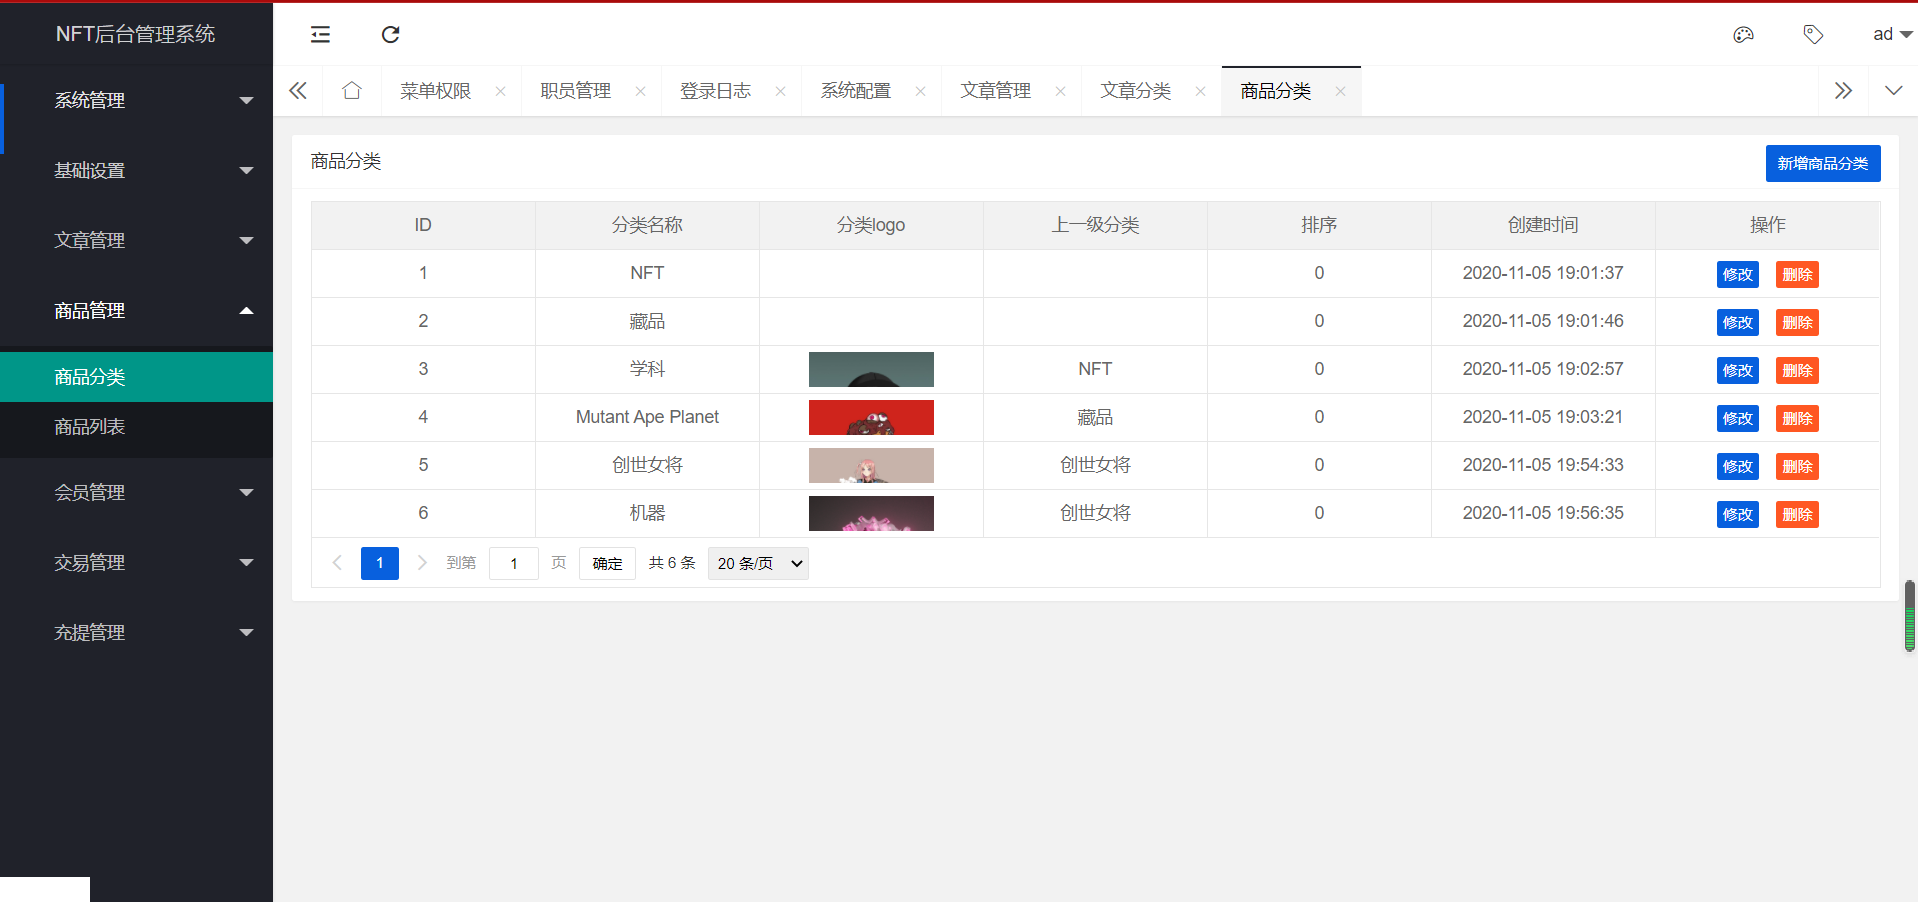Image resolution: width=1918 pixels, height=902 pixels.
Task: Close the 菜单权限 tab with its x icon
Action: tap(500, 90)
